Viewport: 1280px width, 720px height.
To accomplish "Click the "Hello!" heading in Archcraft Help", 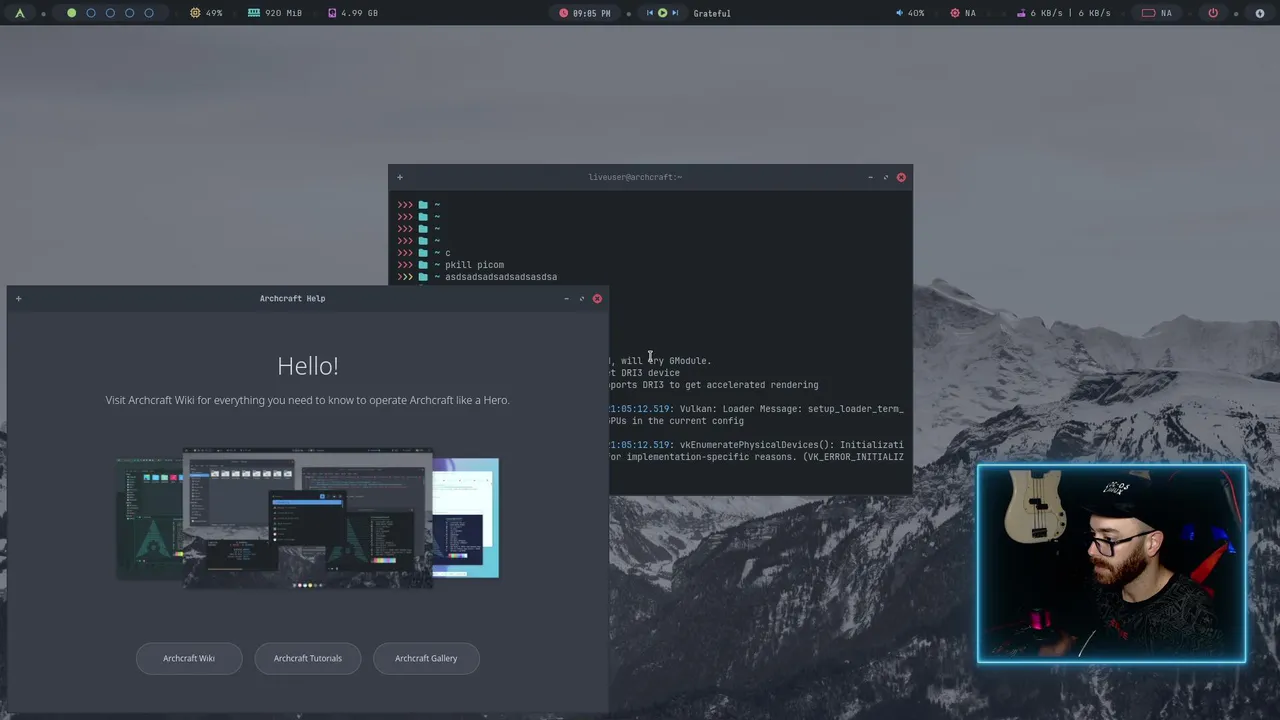I will click(x=308, y=366).
